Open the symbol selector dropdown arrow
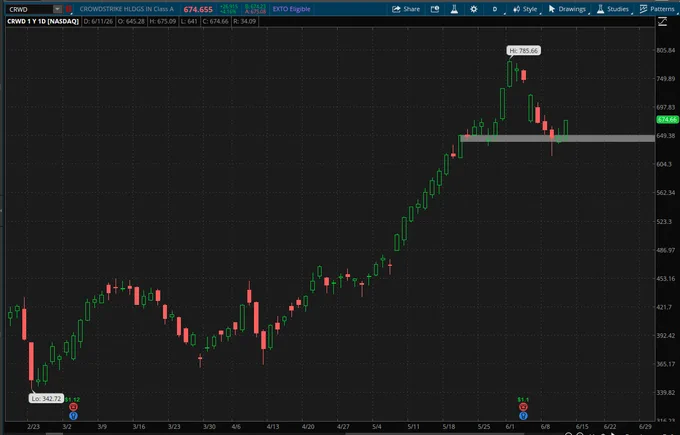The width and height of the screenshot is (680, 435). [57, 9]
